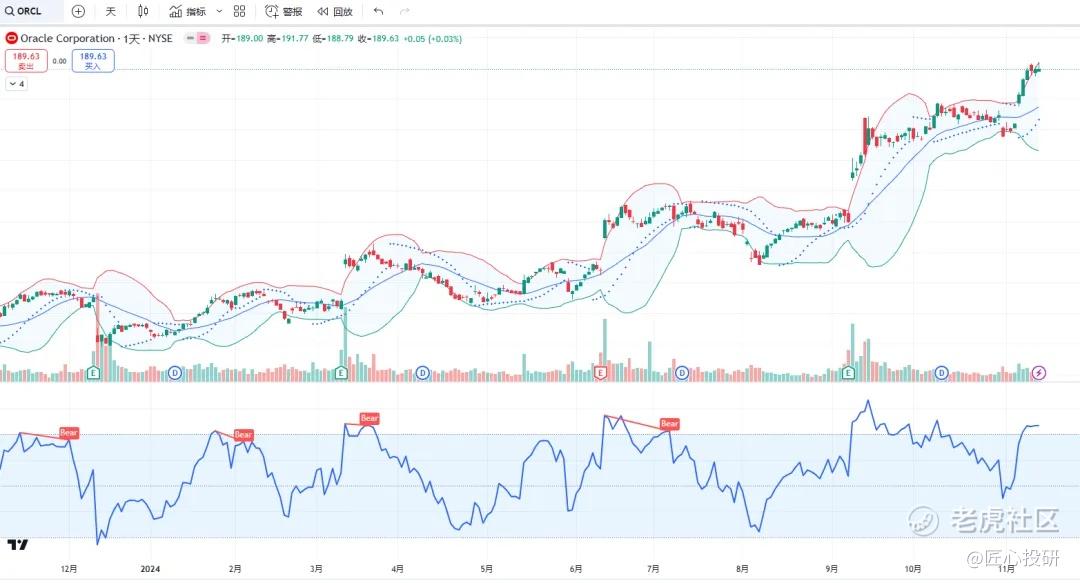Redo the chart action
Viewport: 1080px width, 583px height.
coord(405,11)
